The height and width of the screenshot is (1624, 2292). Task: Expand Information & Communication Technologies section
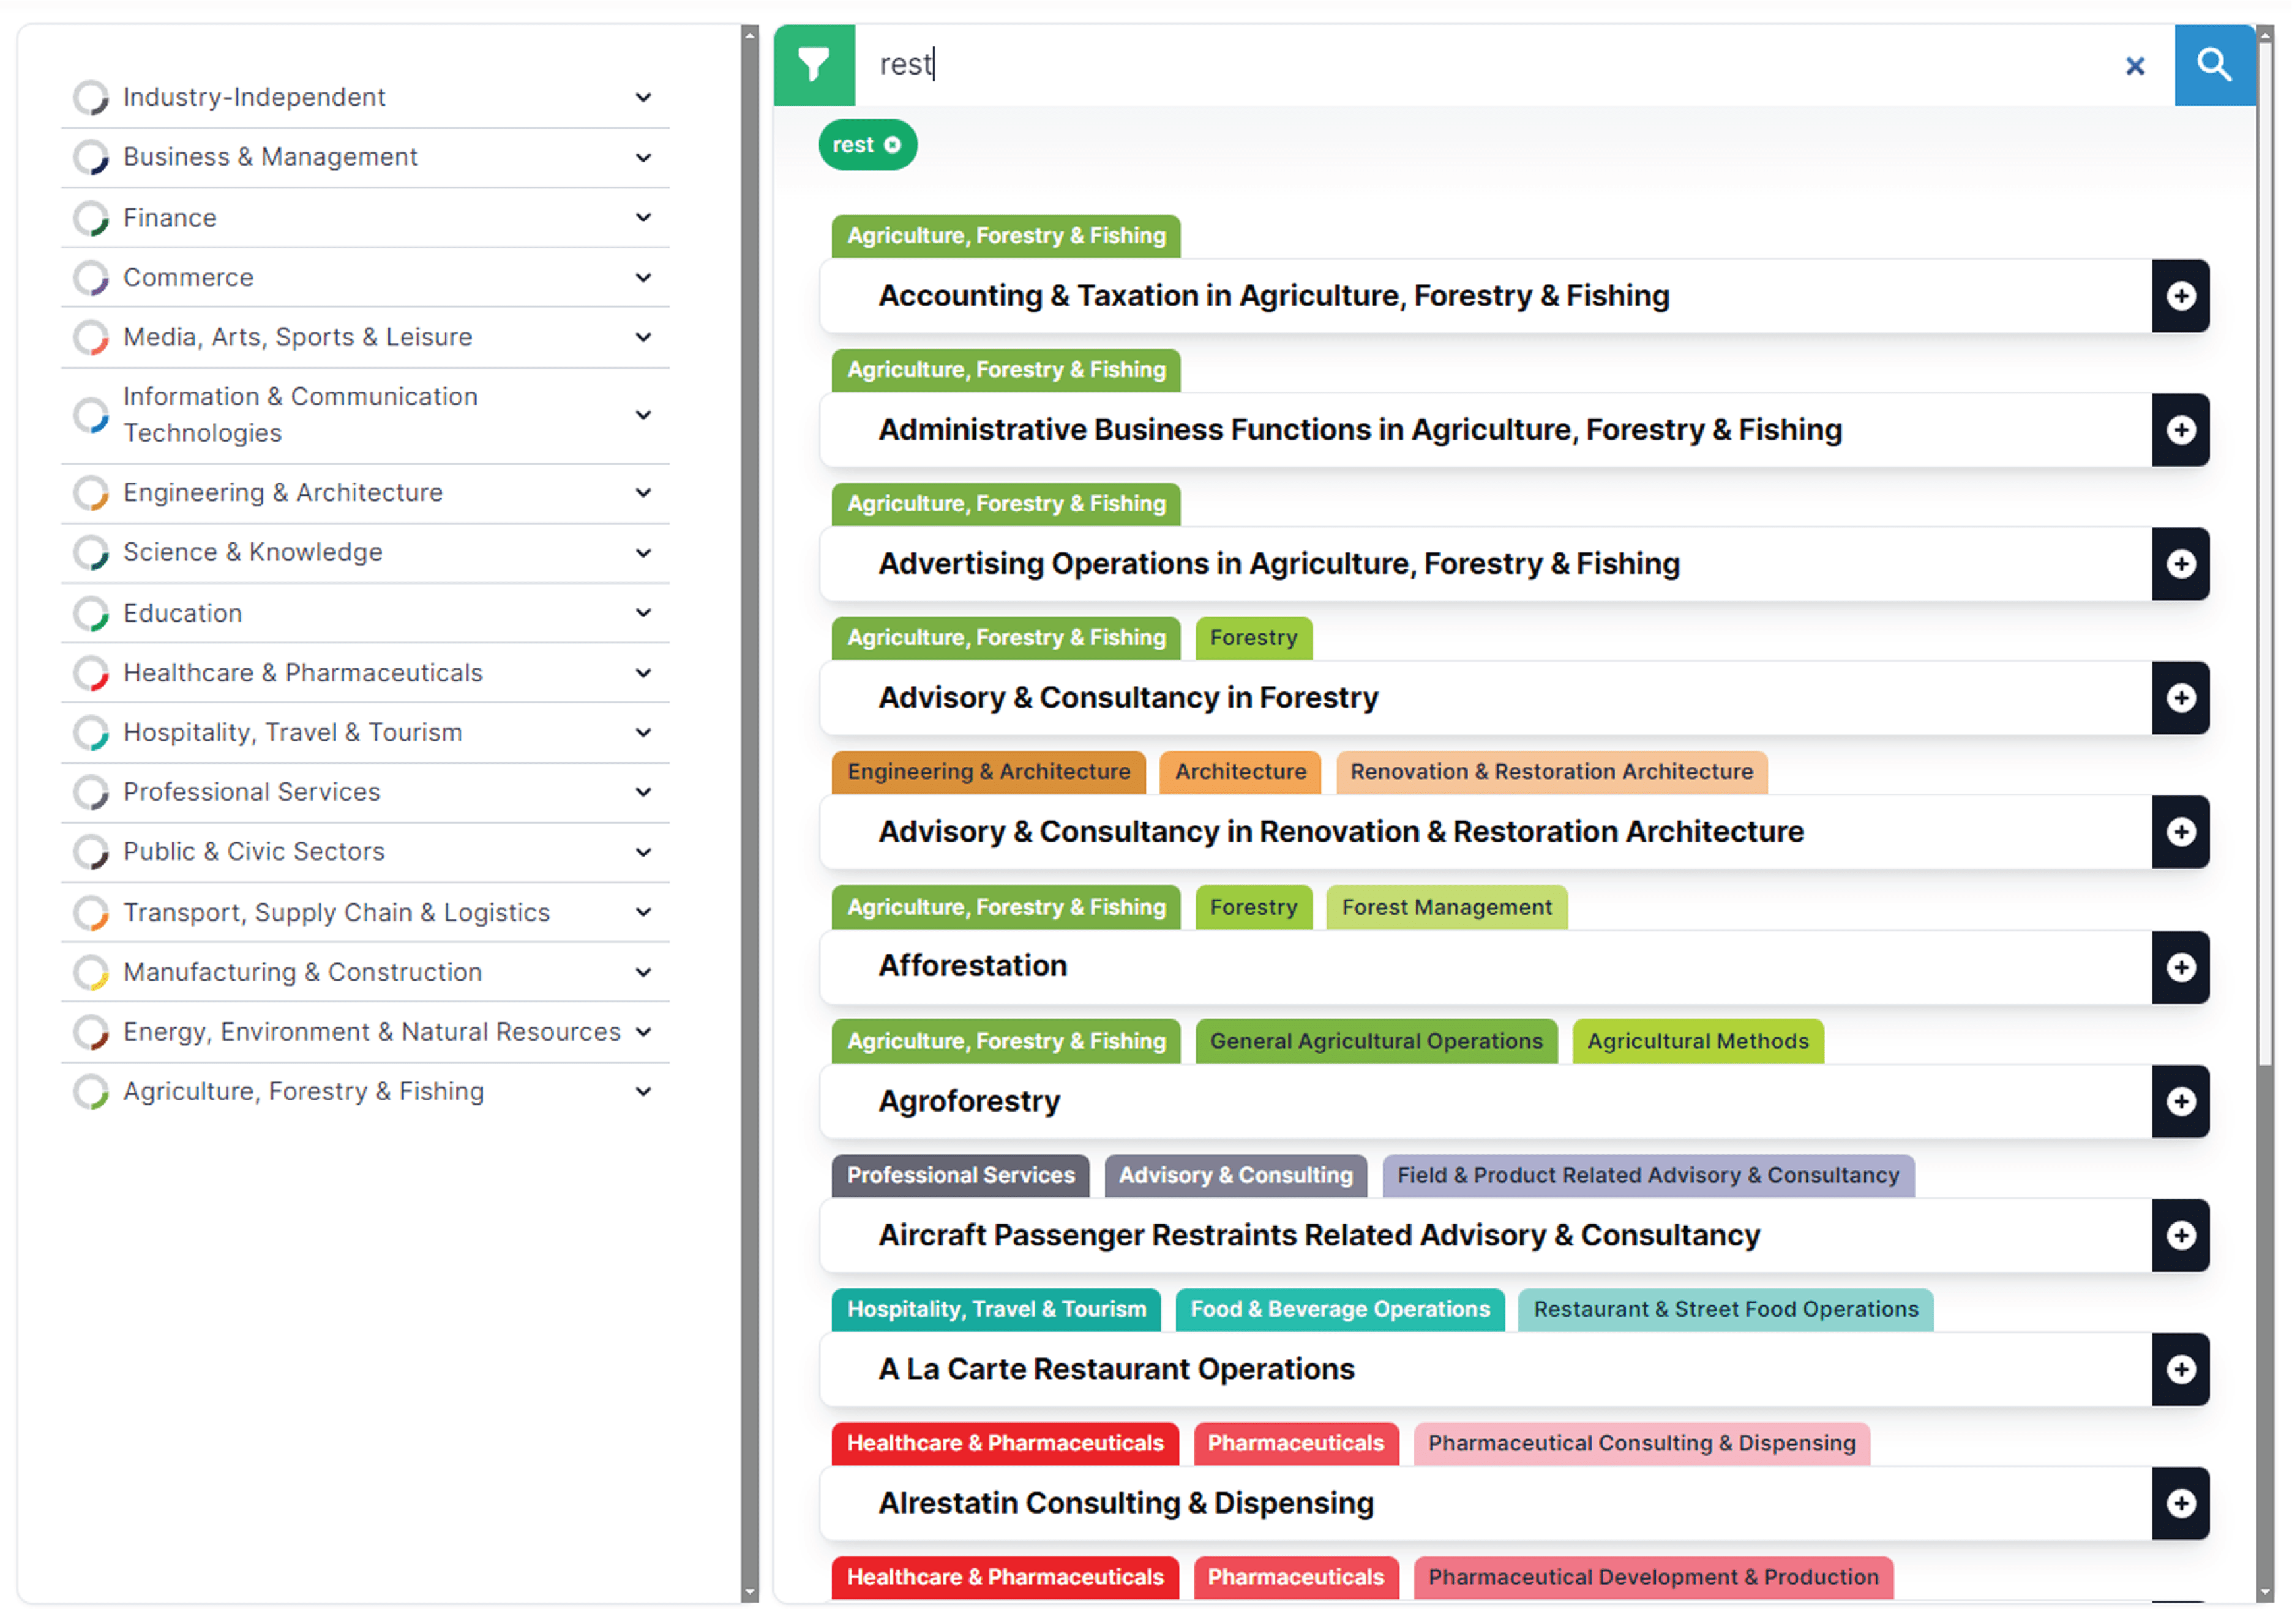(643, 415)
